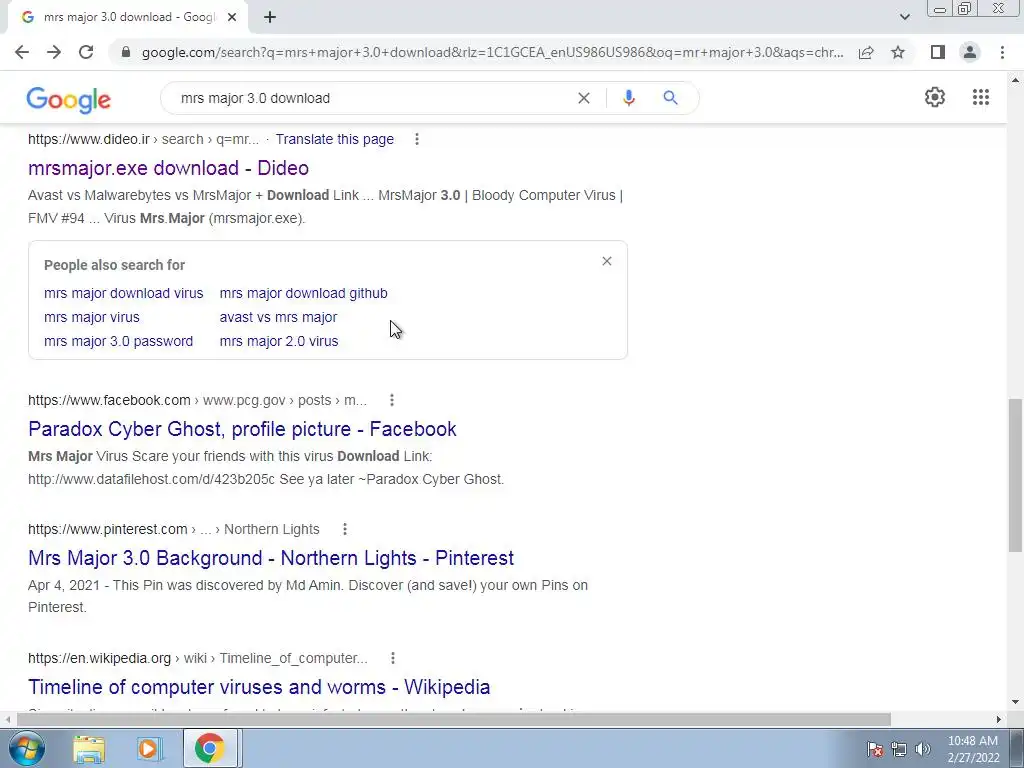1024x768 pixels.
Task: Open options menu for the Facebook result
Action: click(392, 400)
